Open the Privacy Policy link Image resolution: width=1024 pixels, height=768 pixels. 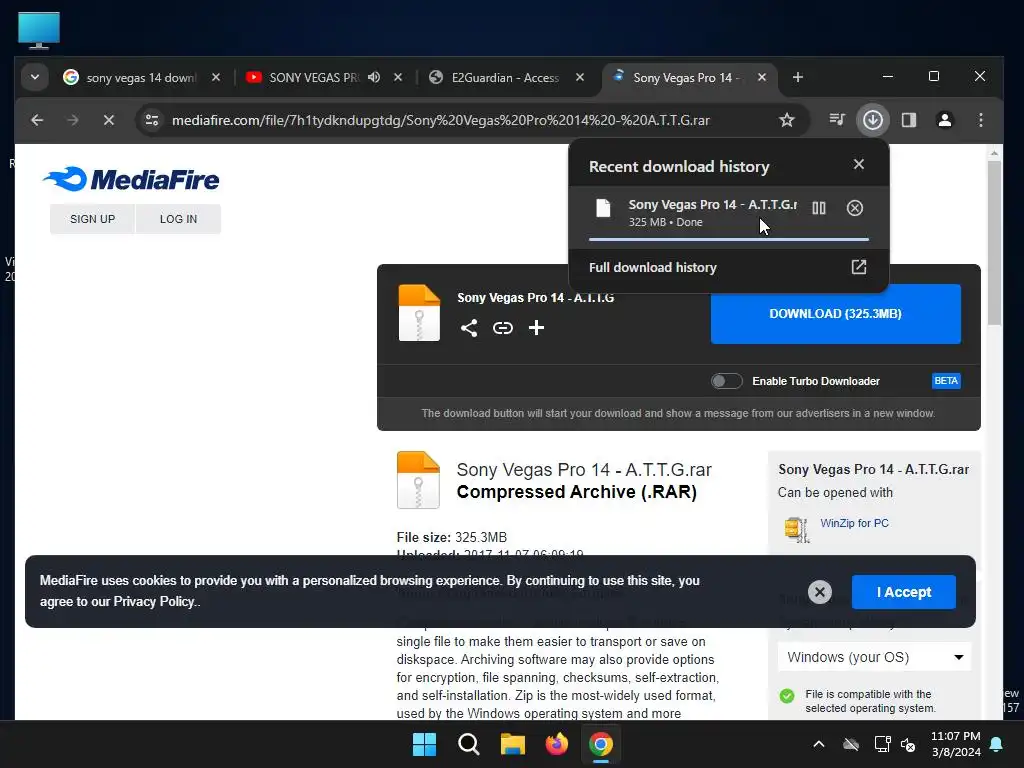click(154, 601)
